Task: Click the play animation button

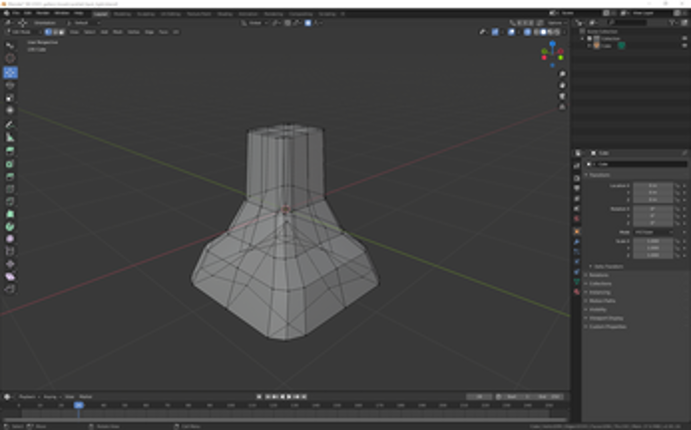Action: [289, 397]
